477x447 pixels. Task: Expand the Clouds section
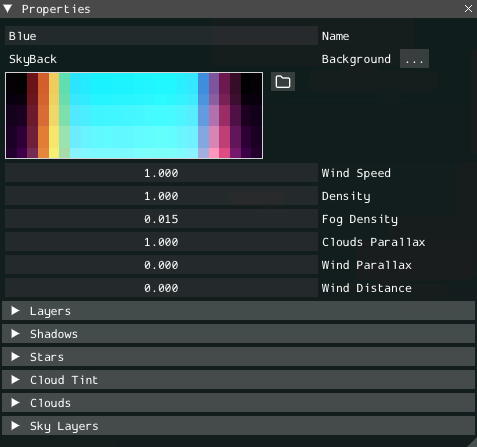tap(238, 403)
